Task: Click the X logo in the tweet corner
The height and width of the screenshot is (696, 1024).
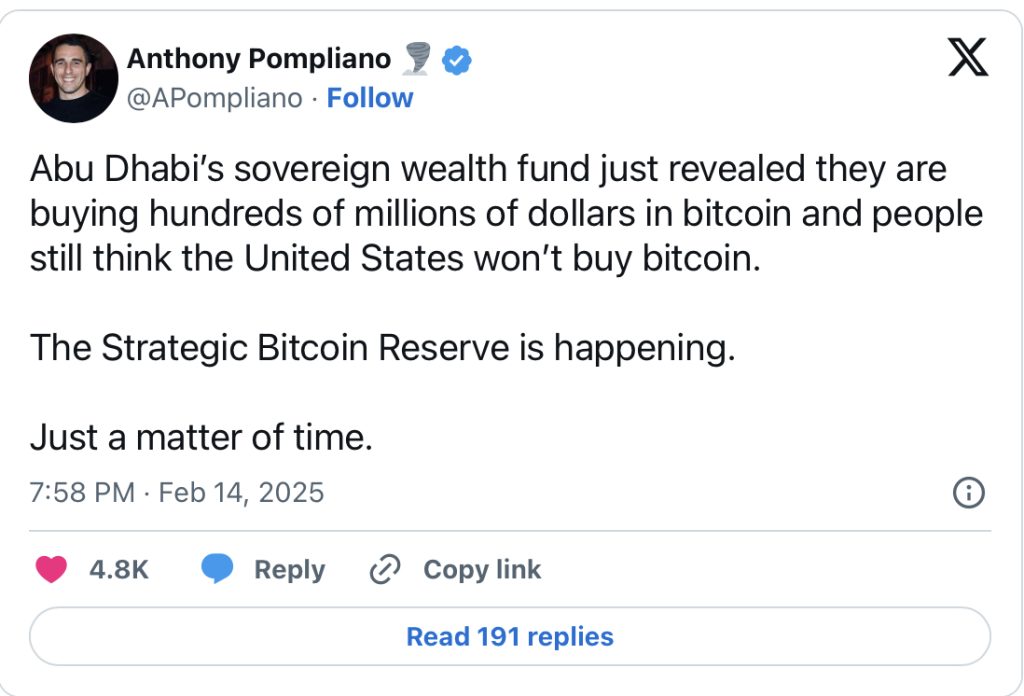Action: tap(966, 60)
